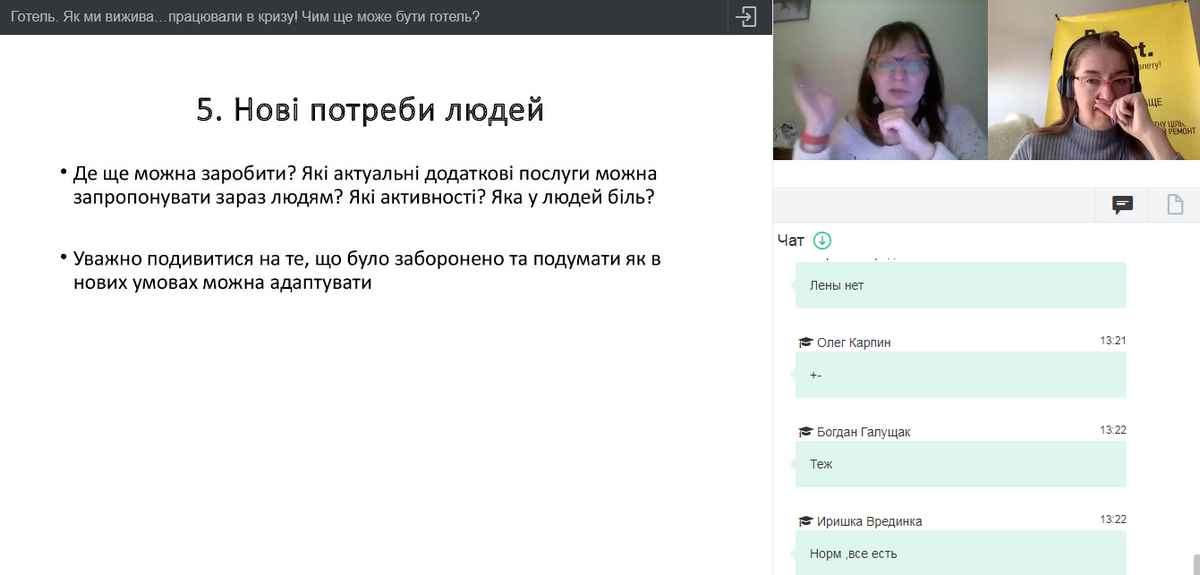
Task: Click the Чат panel label
Action: (x=790, y=240)
